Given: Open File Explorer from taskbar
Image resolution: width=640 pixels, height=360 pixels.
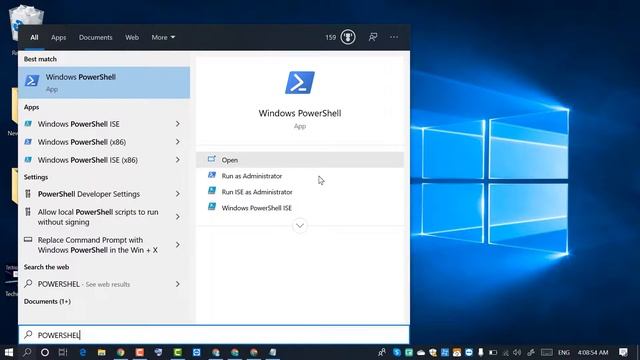Looking at the screenshot, I should pos(102,352).
